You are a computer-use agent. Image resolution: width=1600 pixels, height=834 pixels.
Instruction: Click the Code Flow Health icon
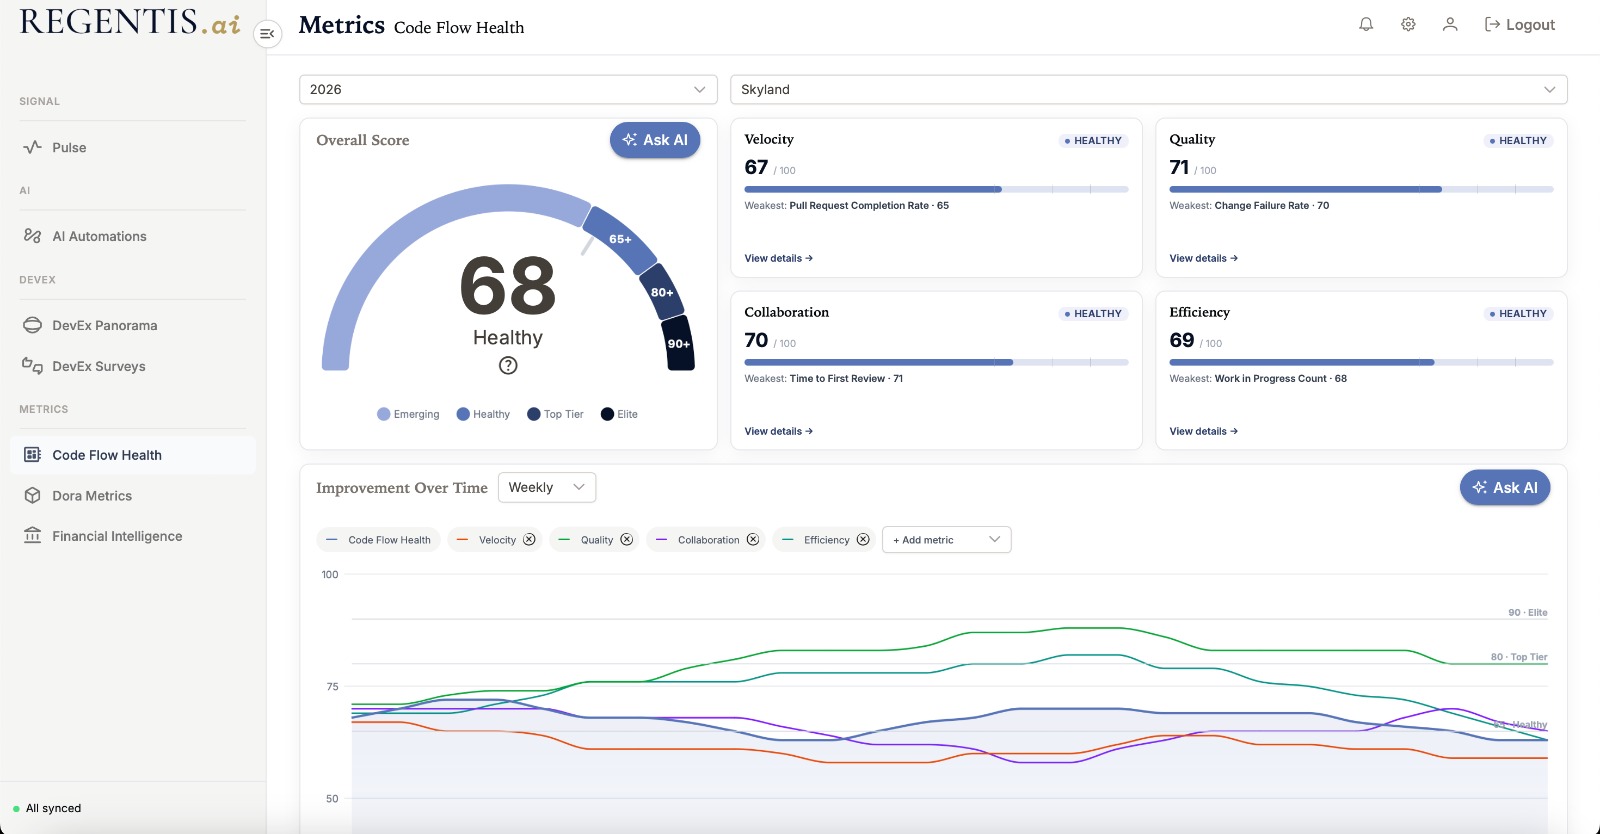(32, 455)
